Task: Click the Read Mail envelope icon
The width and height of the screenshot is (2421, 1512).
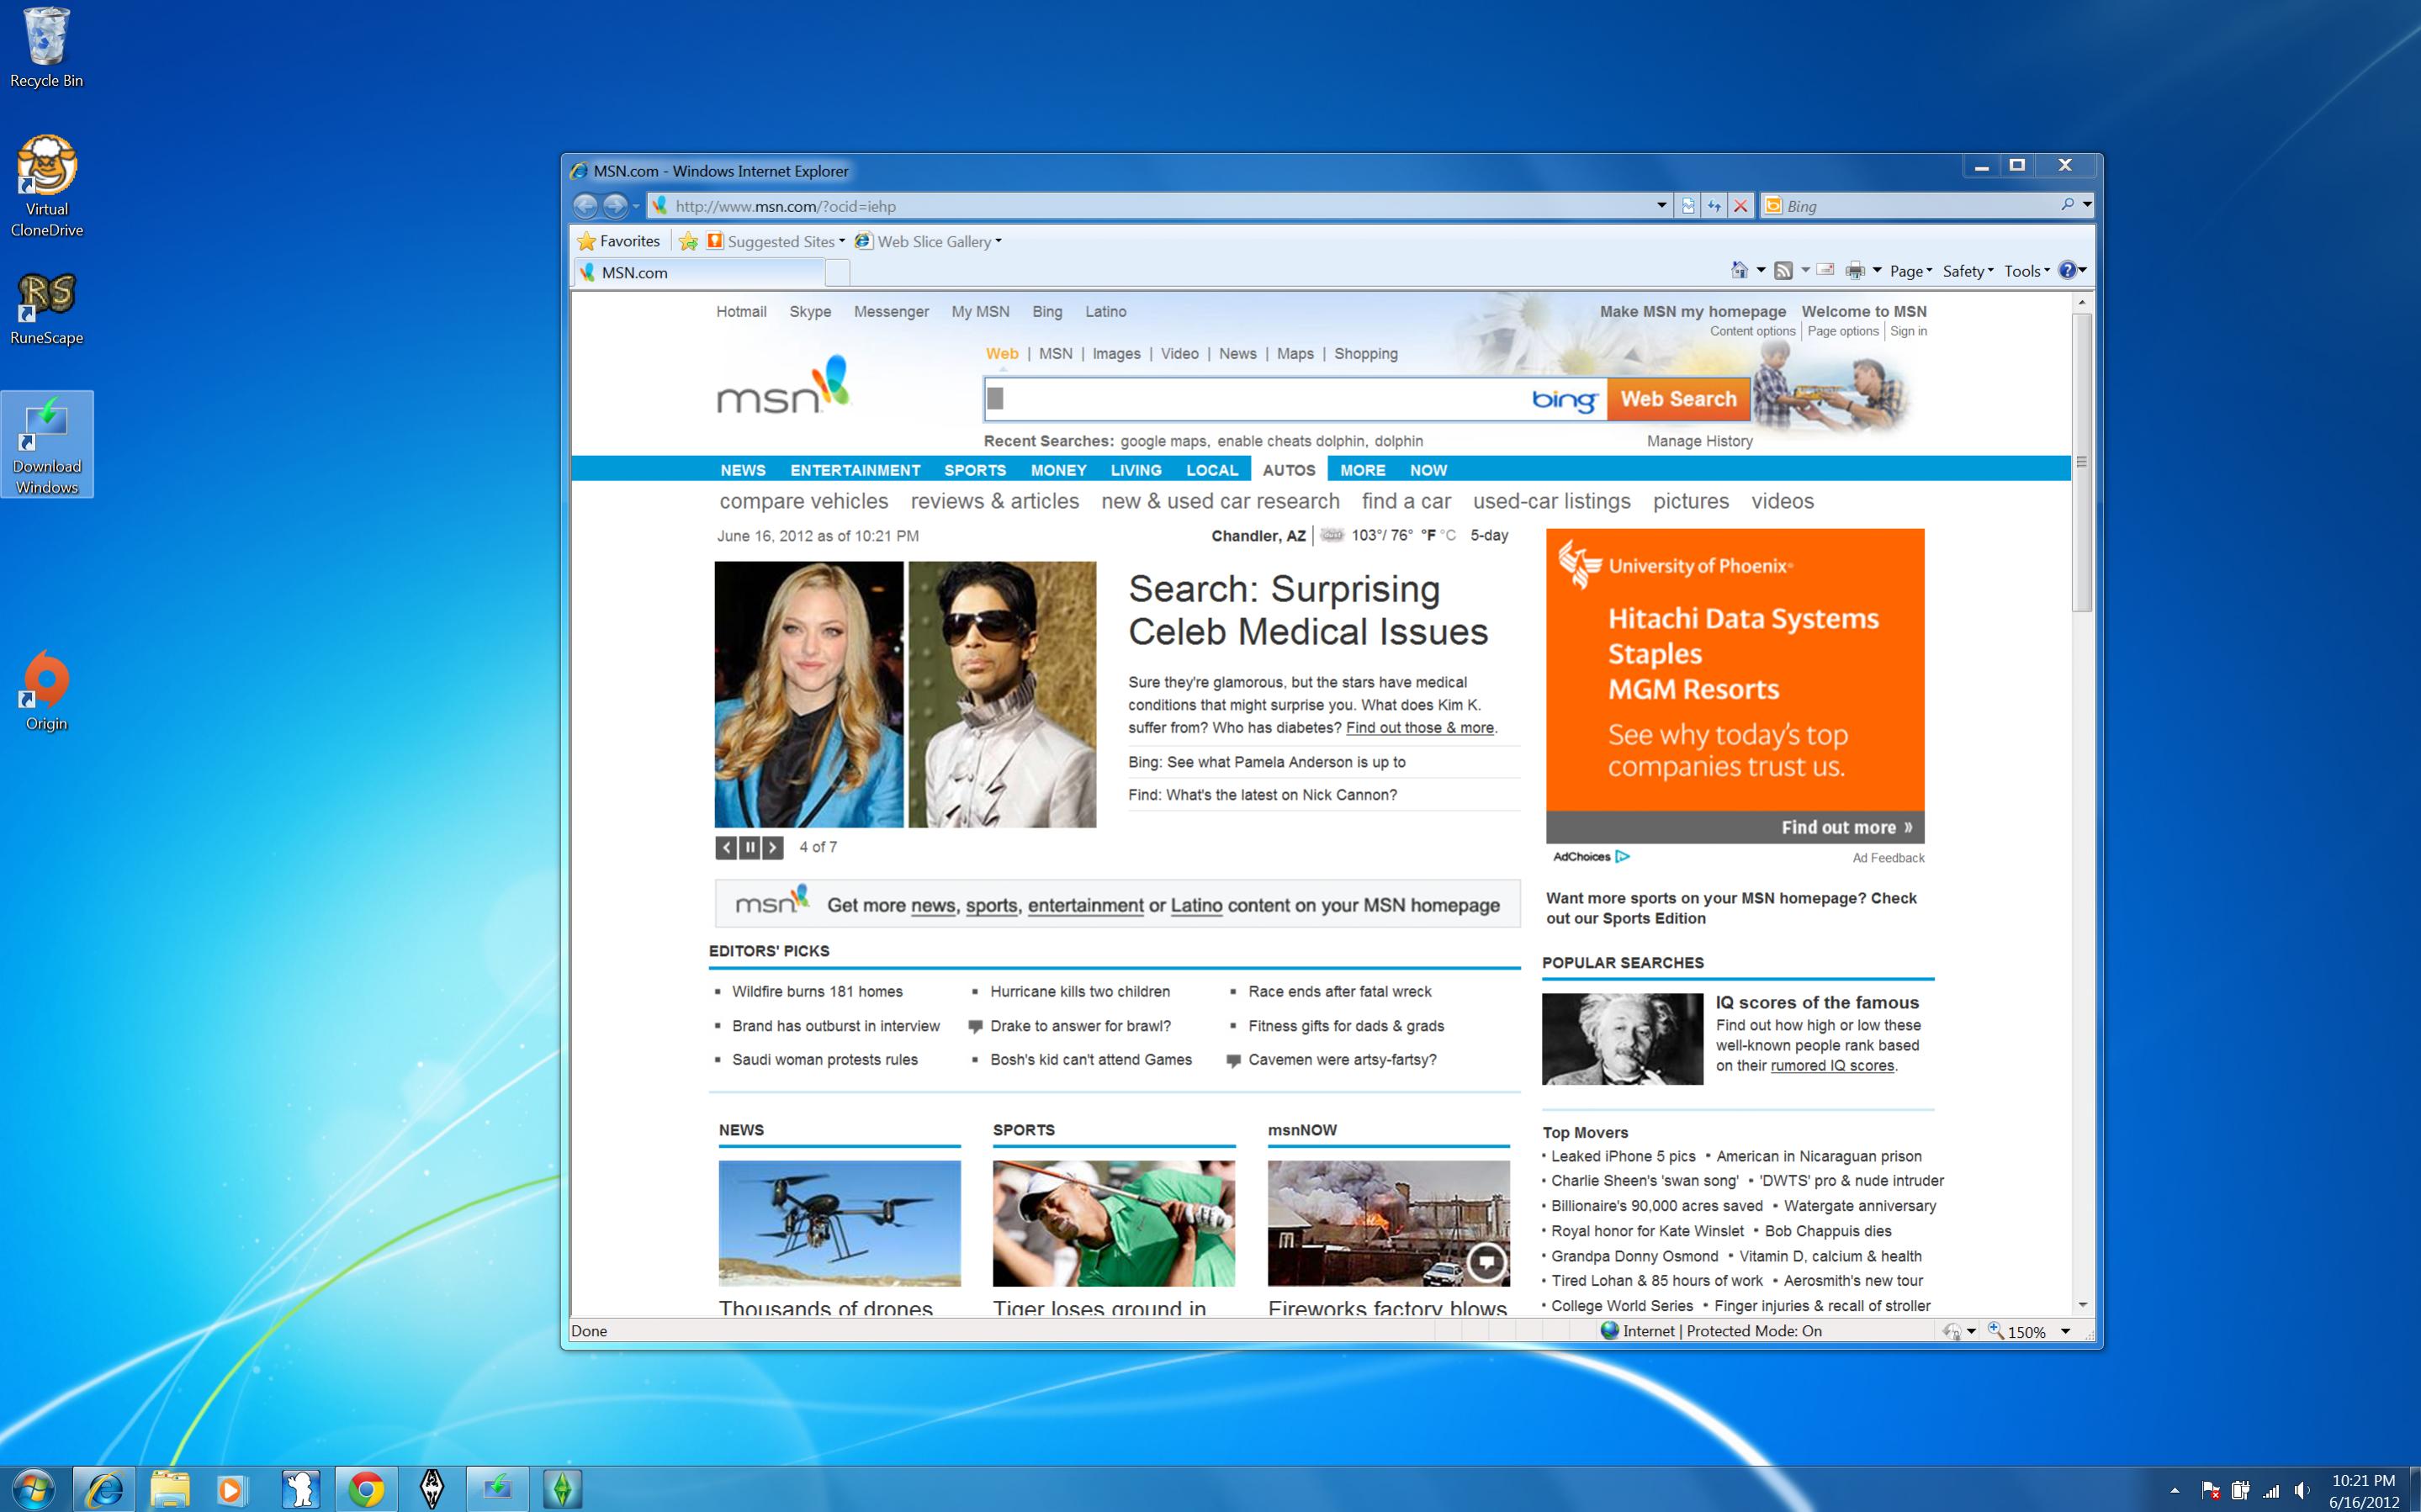Action: coord(1825,269)
